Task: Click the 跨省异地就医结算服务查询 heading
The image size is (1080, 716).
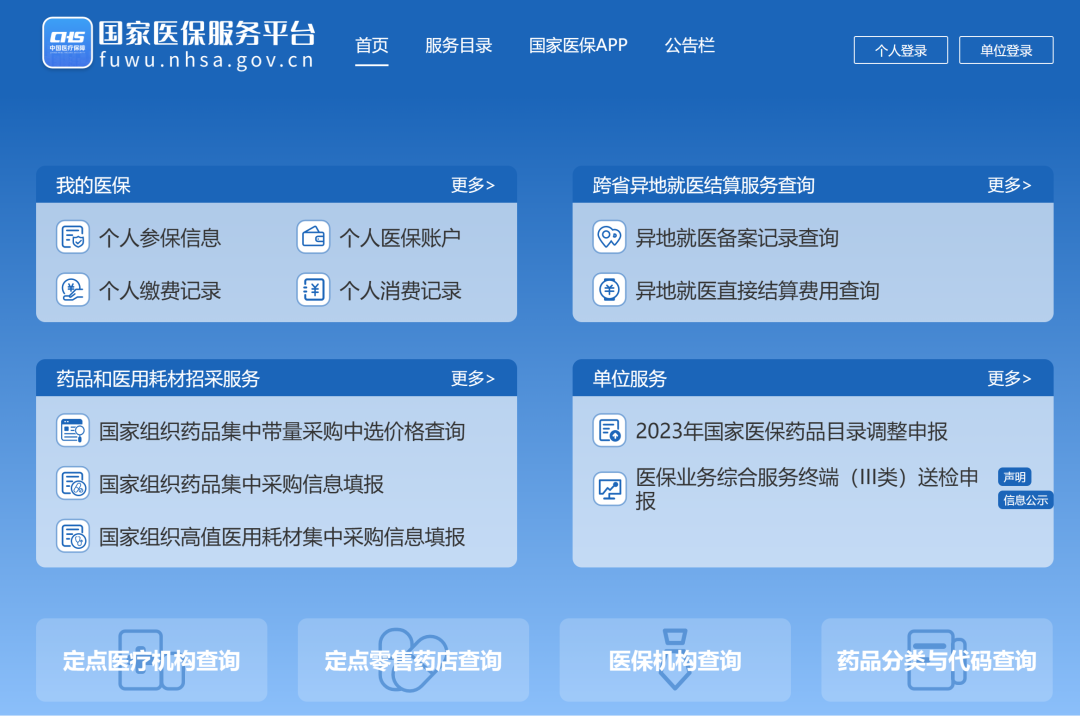Action: click(703, 185)
